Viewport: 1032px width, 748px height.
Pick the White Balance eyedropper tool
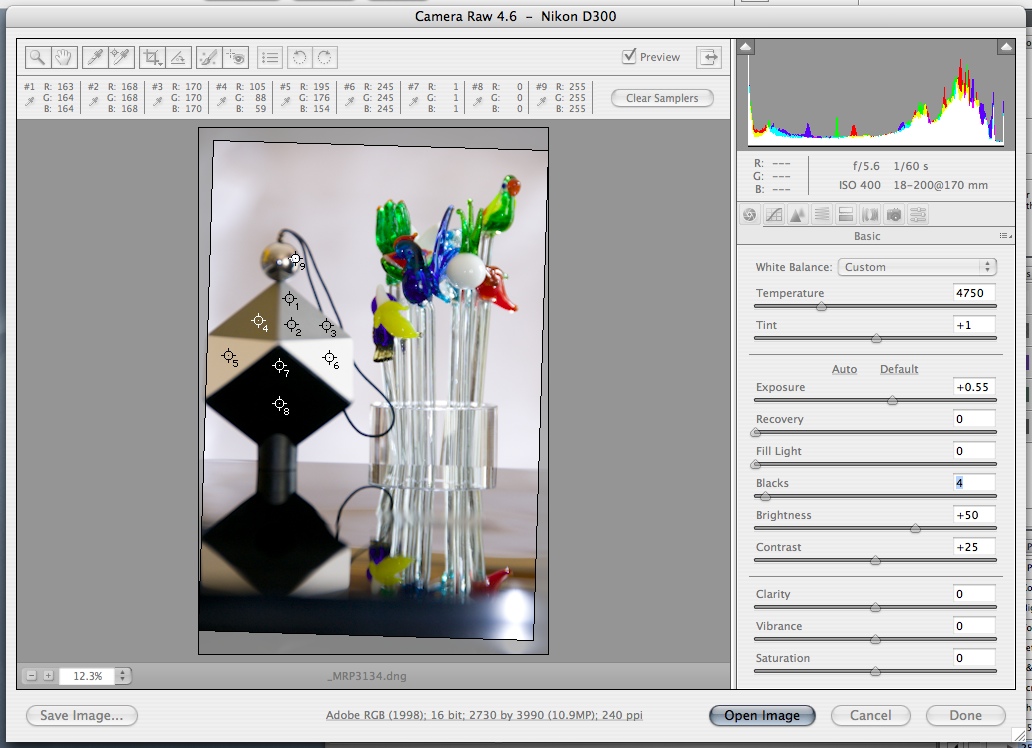click(94, 57)
